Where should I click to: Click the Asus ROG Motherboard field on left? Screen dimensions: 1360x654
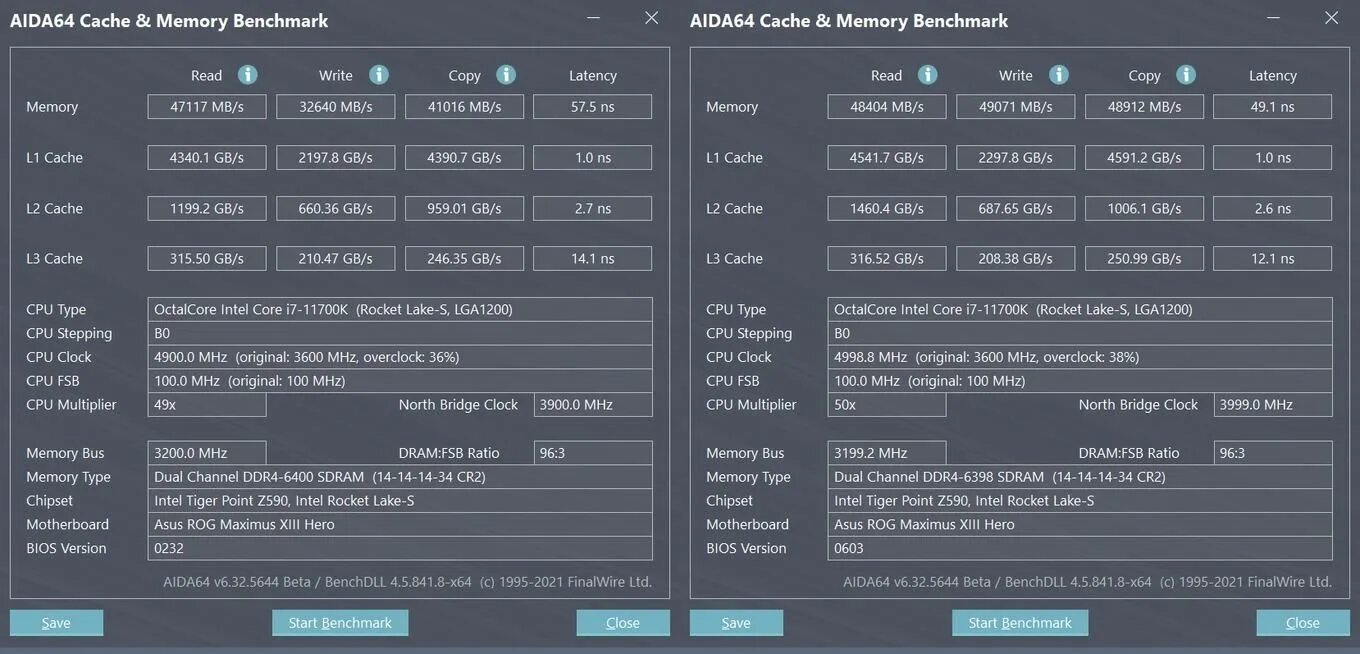pos(401,524)
